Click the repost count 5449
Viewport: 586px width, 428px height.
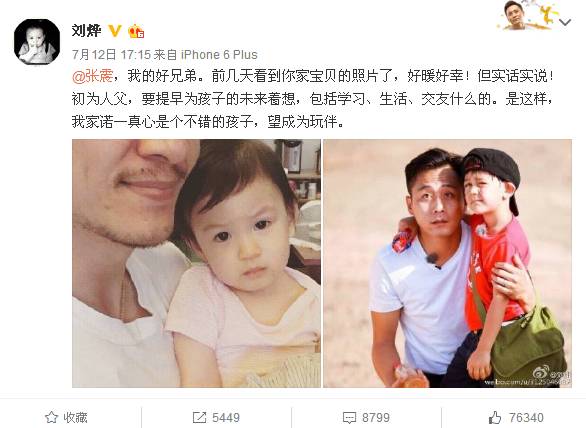[226, 417]
